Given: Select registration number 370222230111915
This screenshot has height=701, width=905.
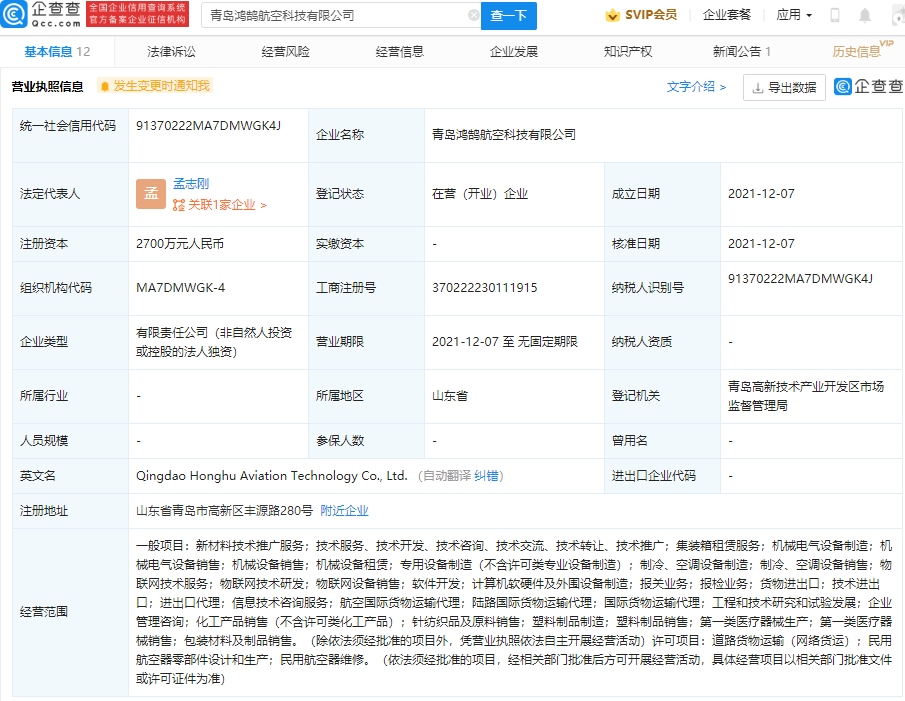Looking at the screenshot, I should (x=485, y=287).
